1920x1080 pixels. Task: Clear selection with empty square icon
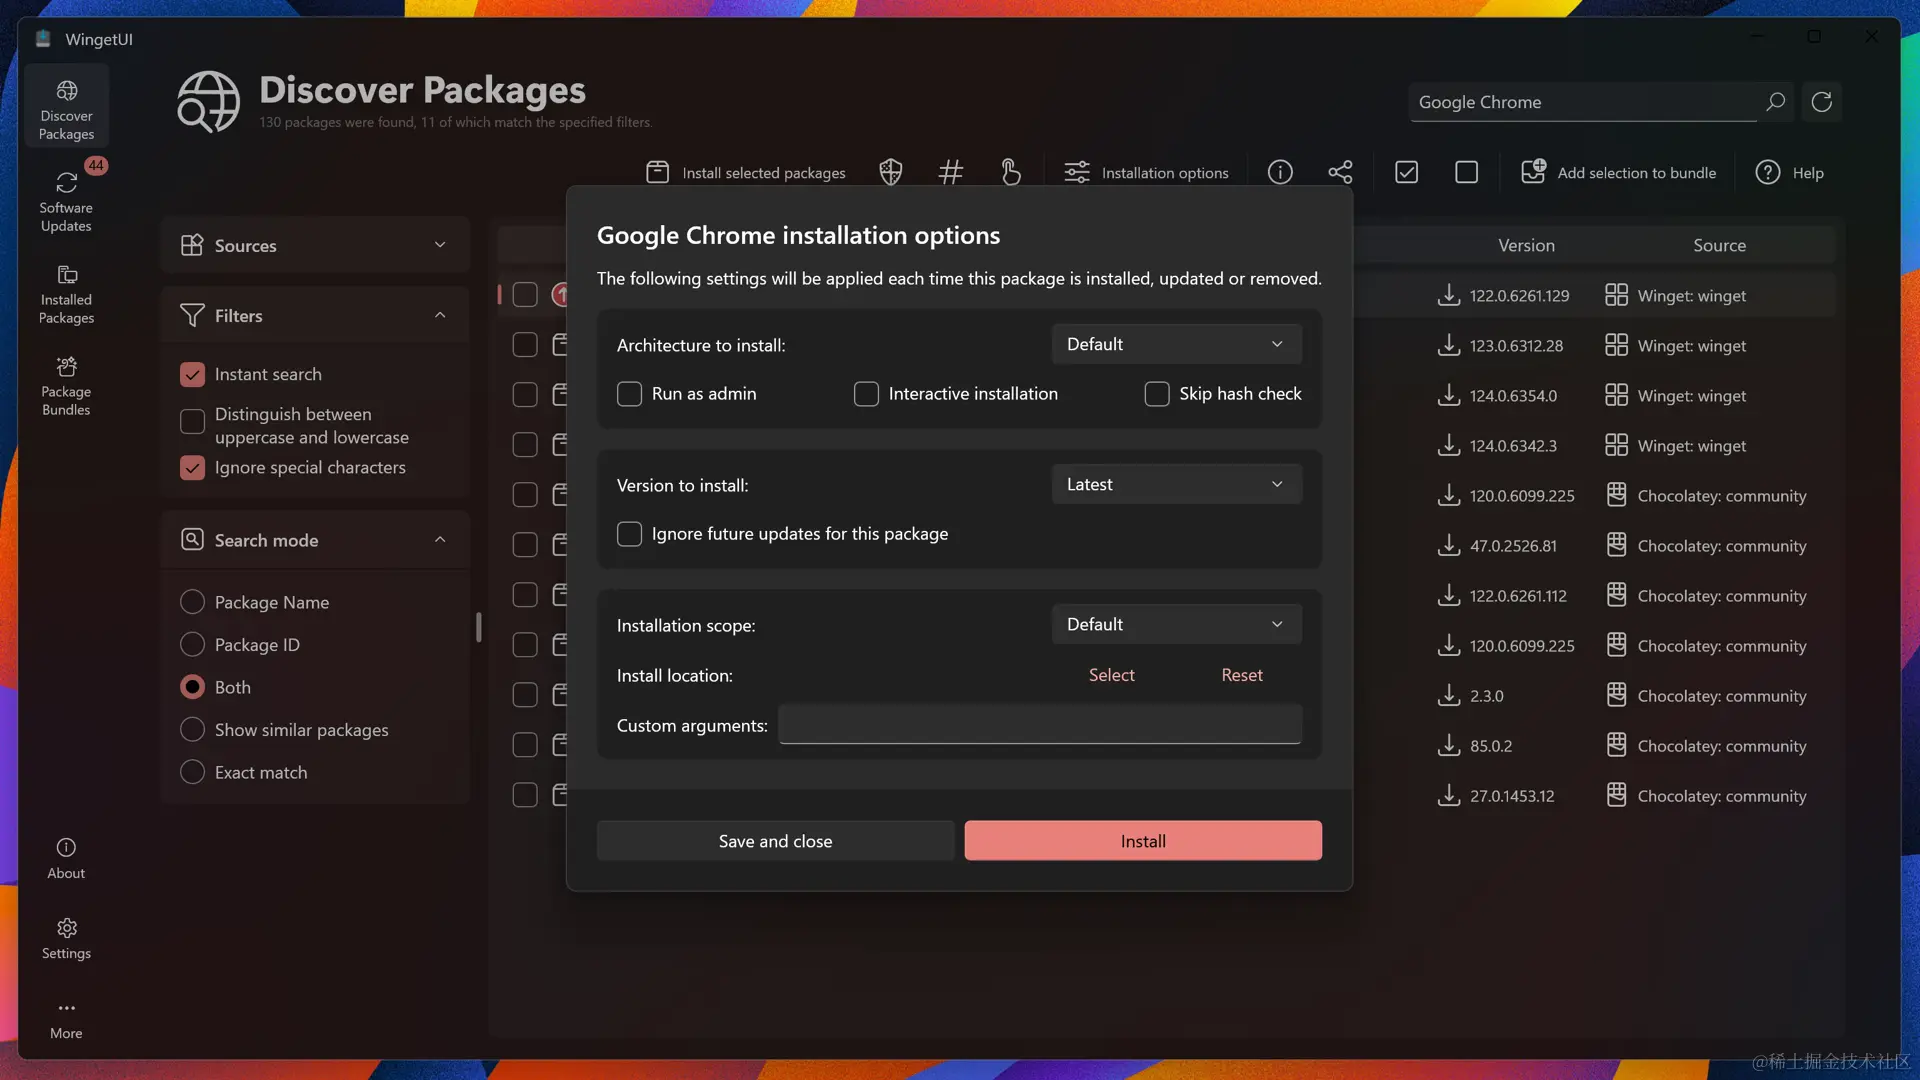point(1466,172)
